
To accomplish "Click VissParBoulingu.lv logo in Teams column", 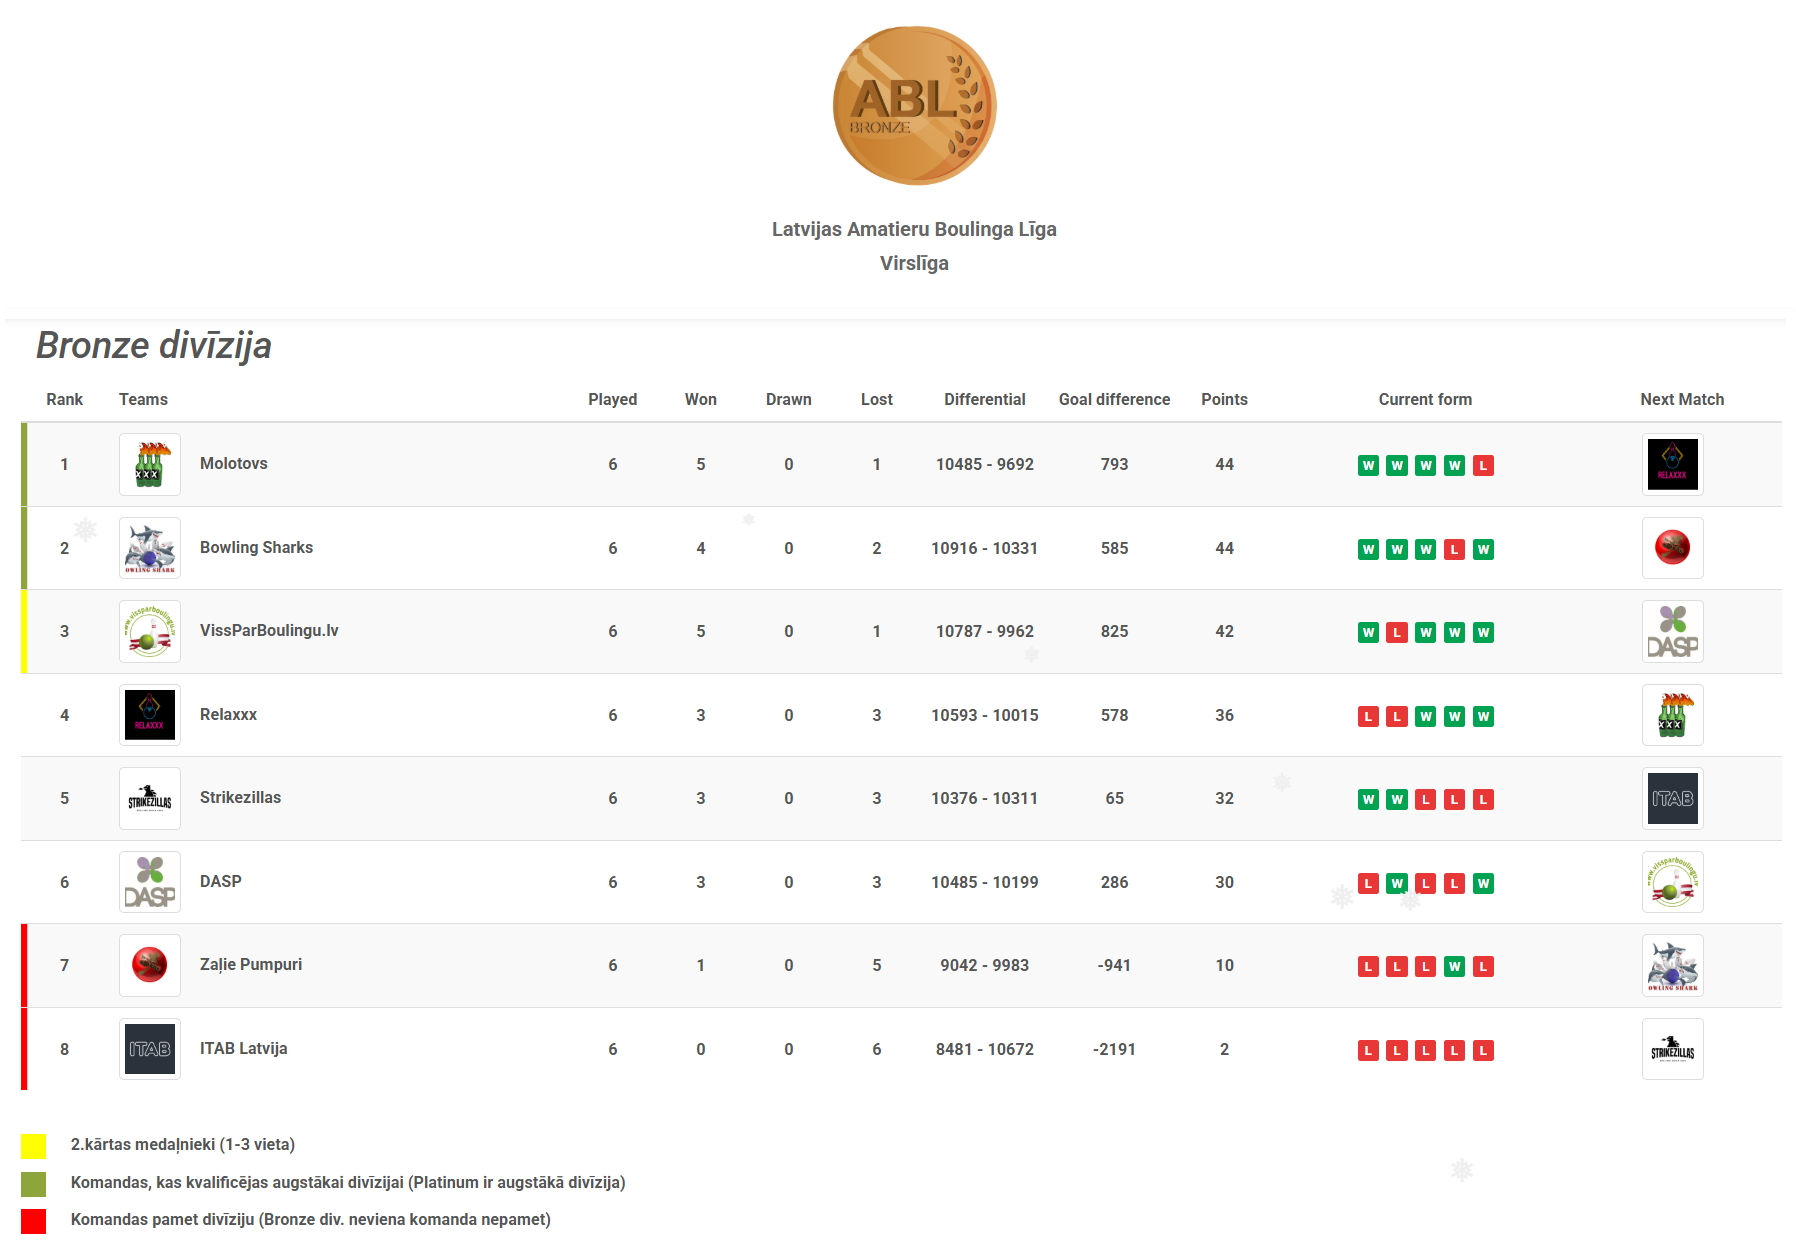I will (150, 631).
